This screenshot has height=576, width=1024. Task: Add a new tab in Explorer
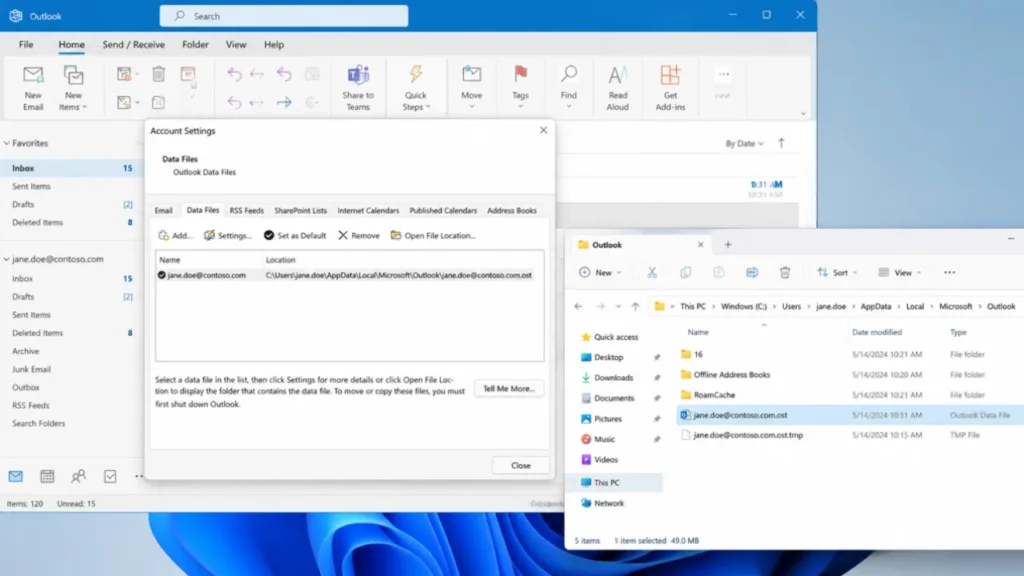click(x=728, y=245)
